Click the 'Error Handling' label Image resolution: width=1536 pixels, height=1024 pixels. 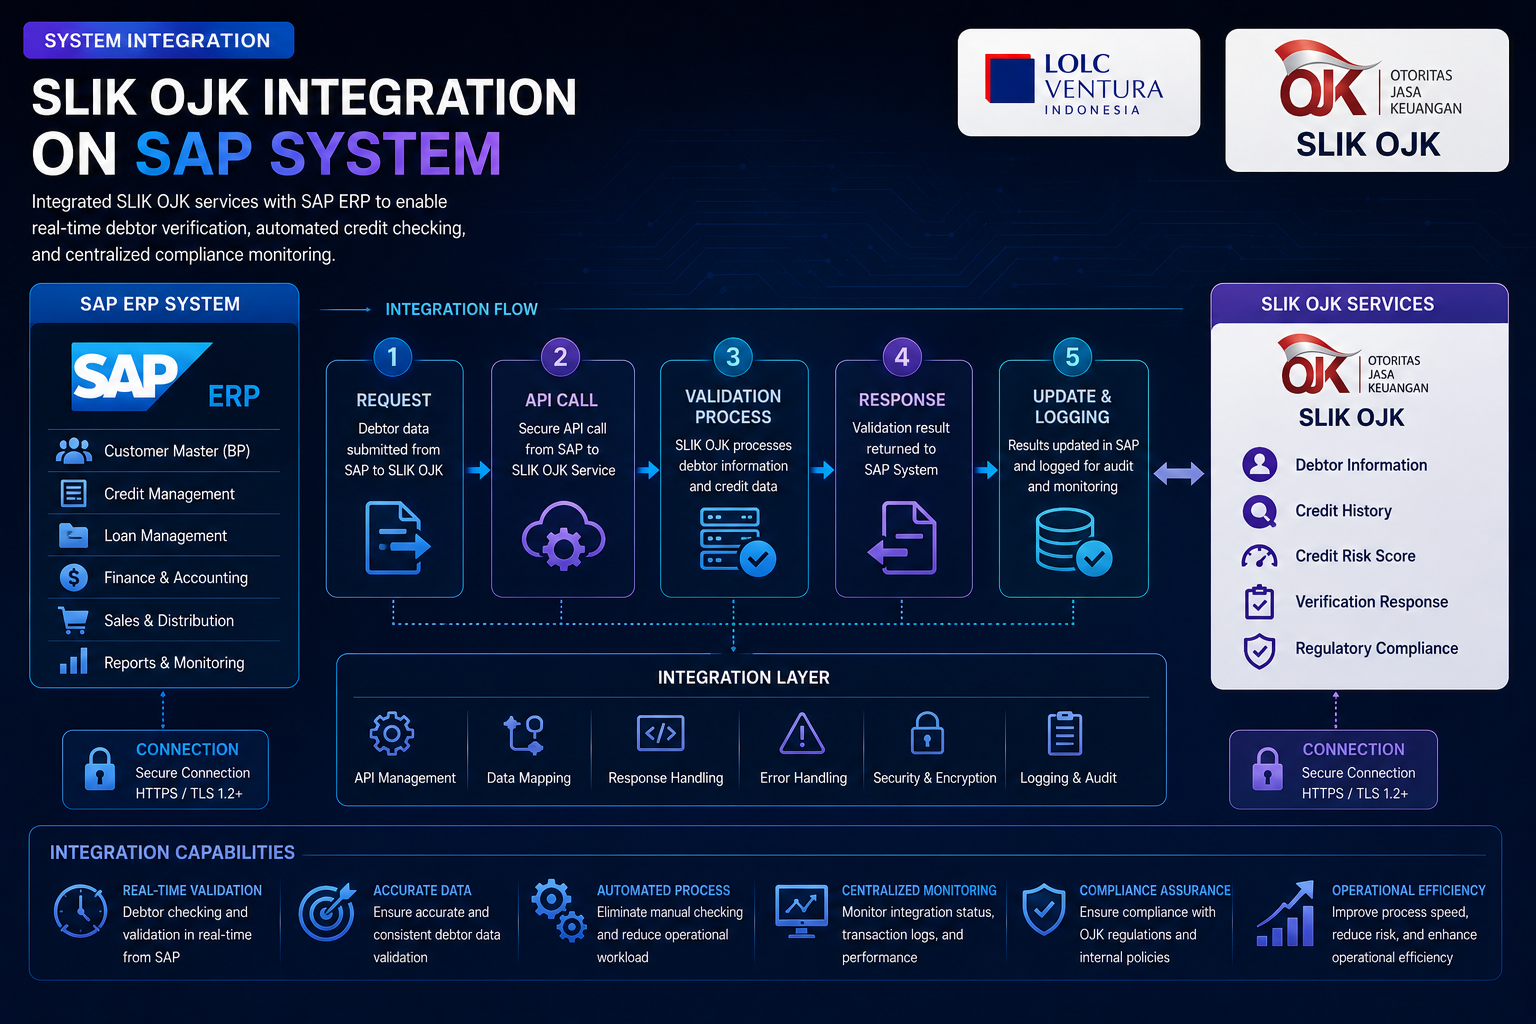[x=803, y=778]
